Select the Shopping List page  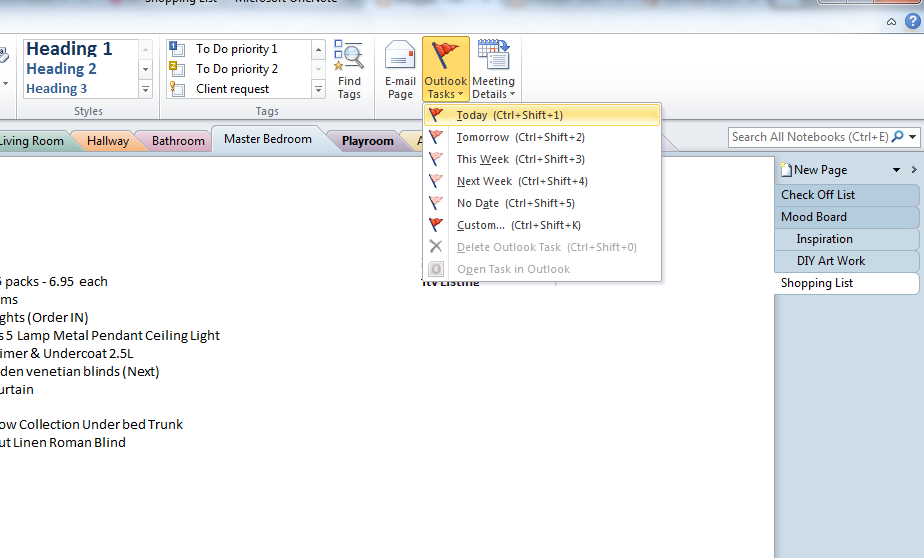pyautogui.click(x=846, y=283)
